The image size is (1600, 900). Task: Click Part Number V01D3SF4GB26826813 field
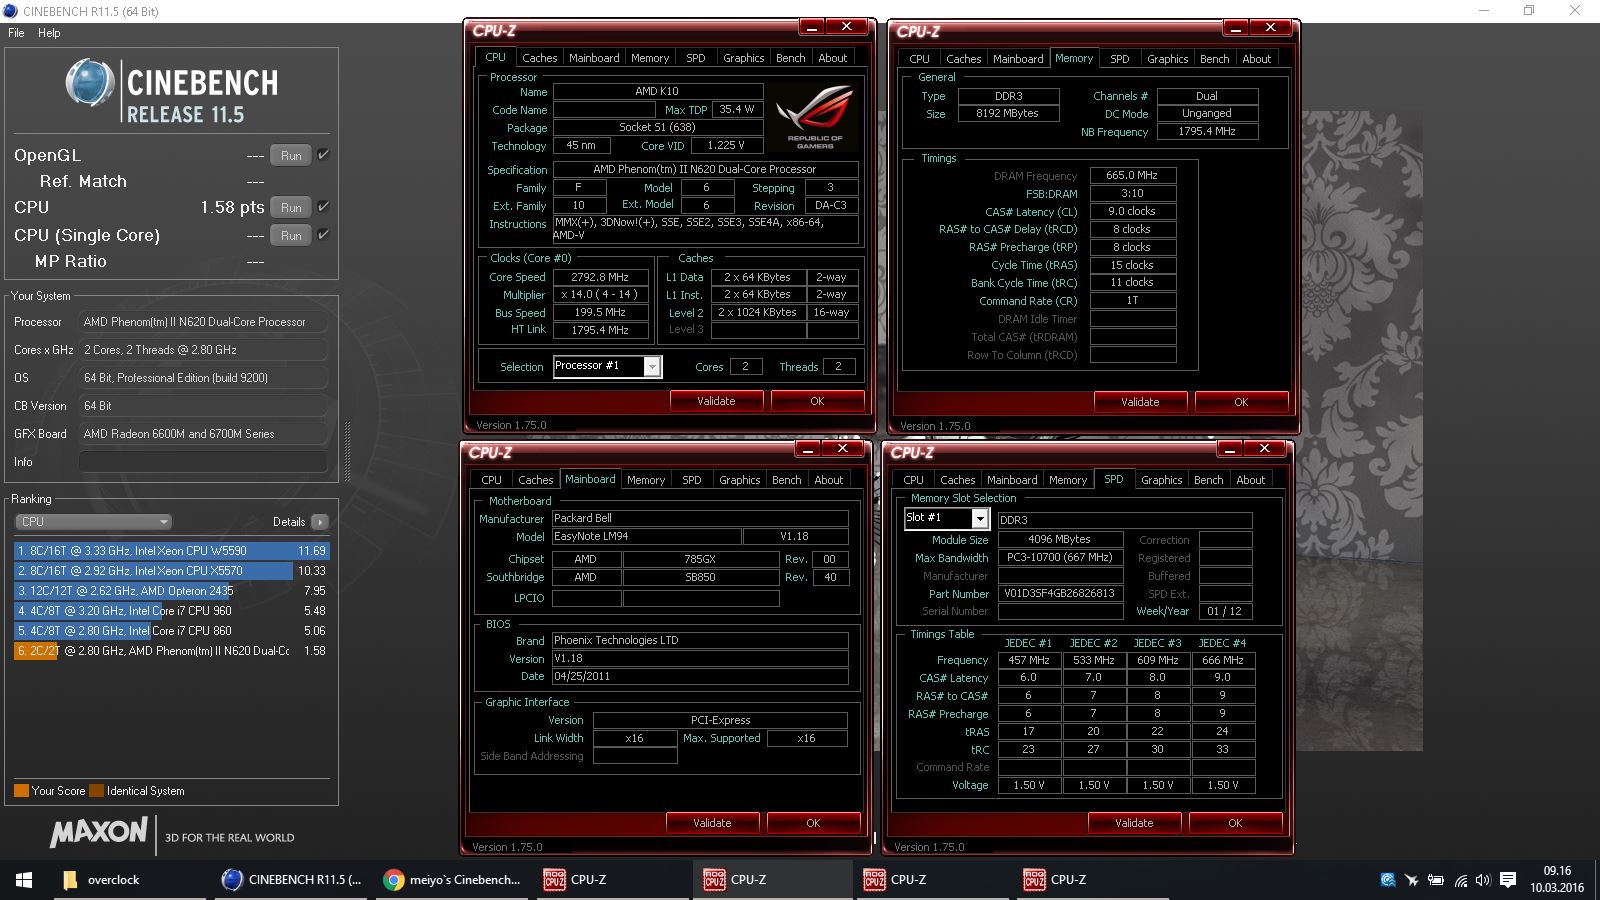pos(1061,593)
